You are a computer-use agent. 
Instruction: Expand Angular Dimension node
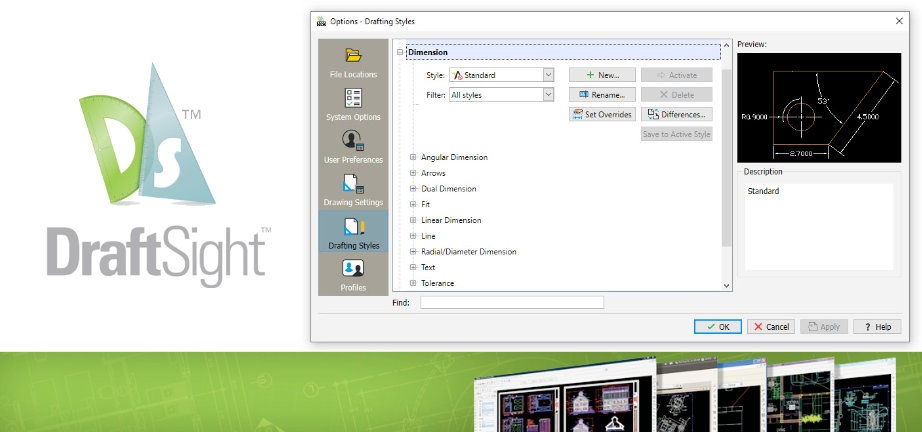point(413,158)
